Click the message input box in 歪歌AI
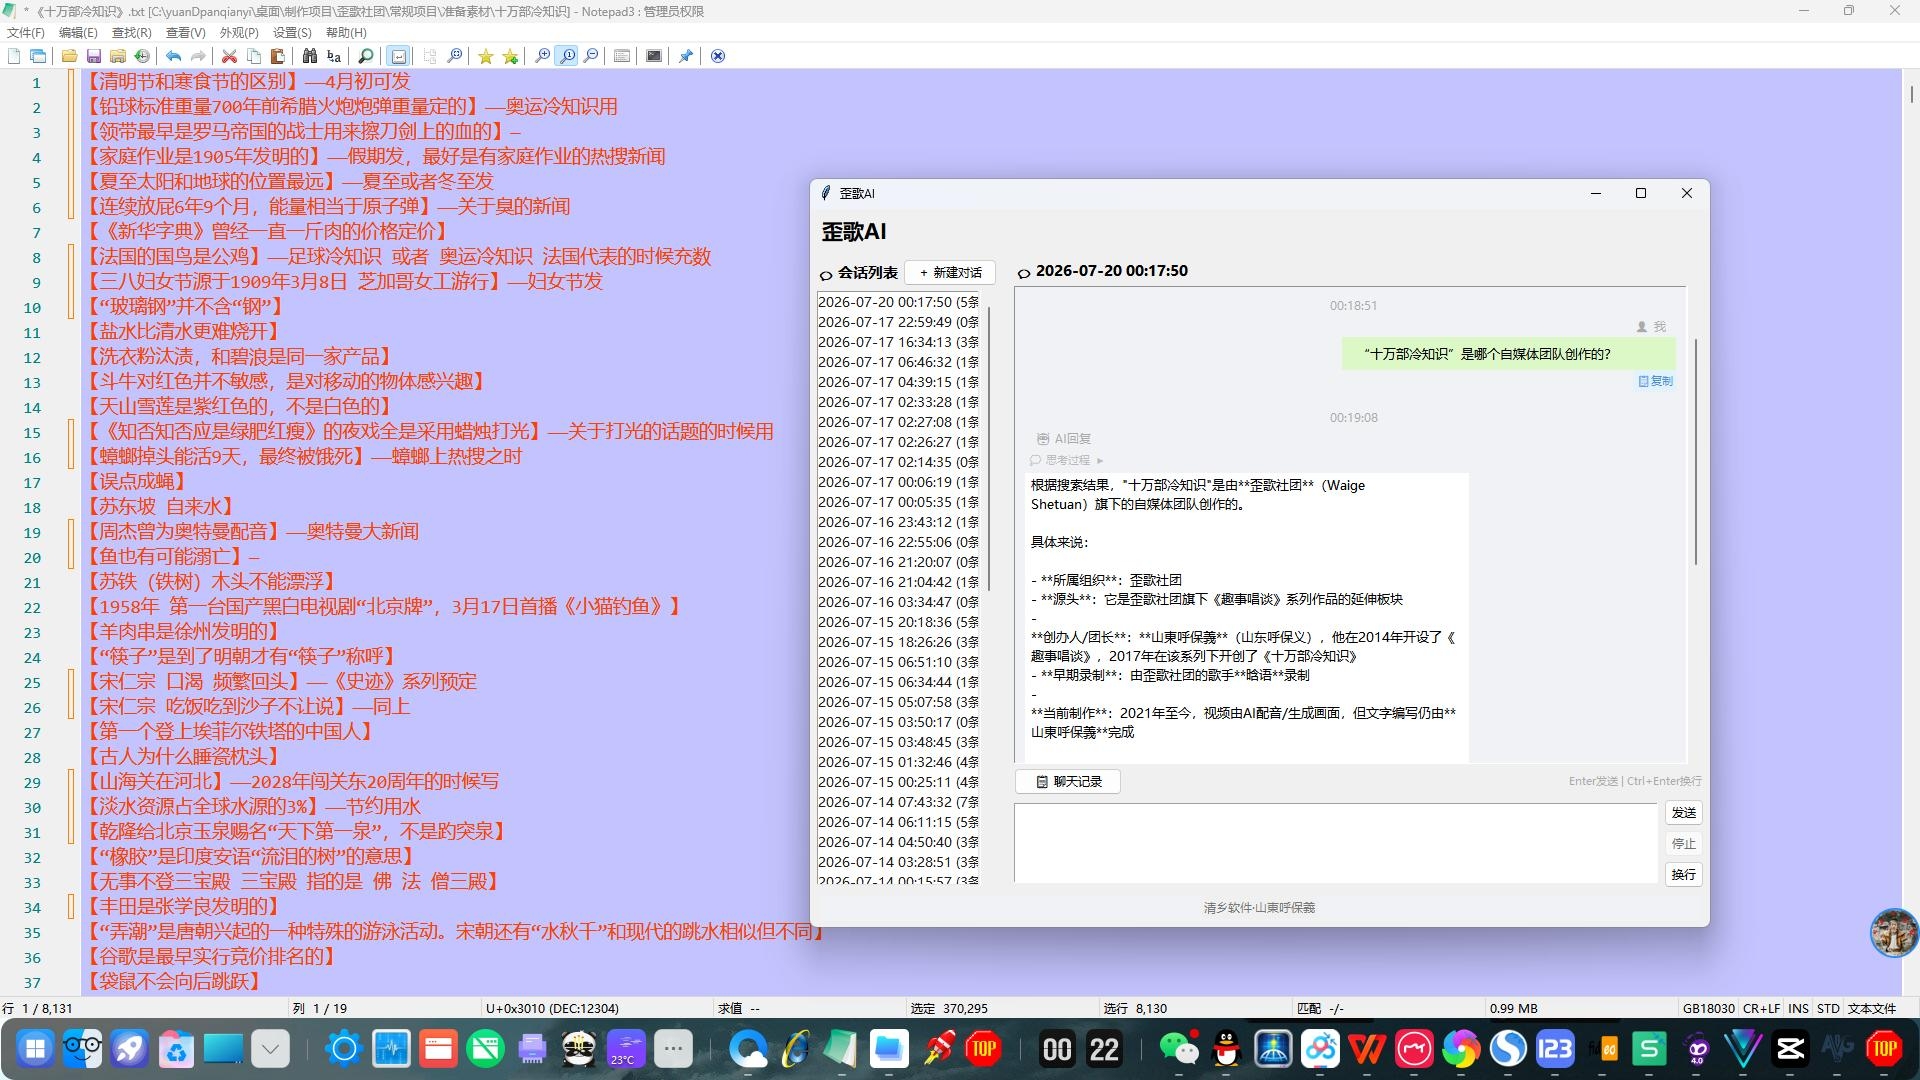 click(x=1336, y=843)
